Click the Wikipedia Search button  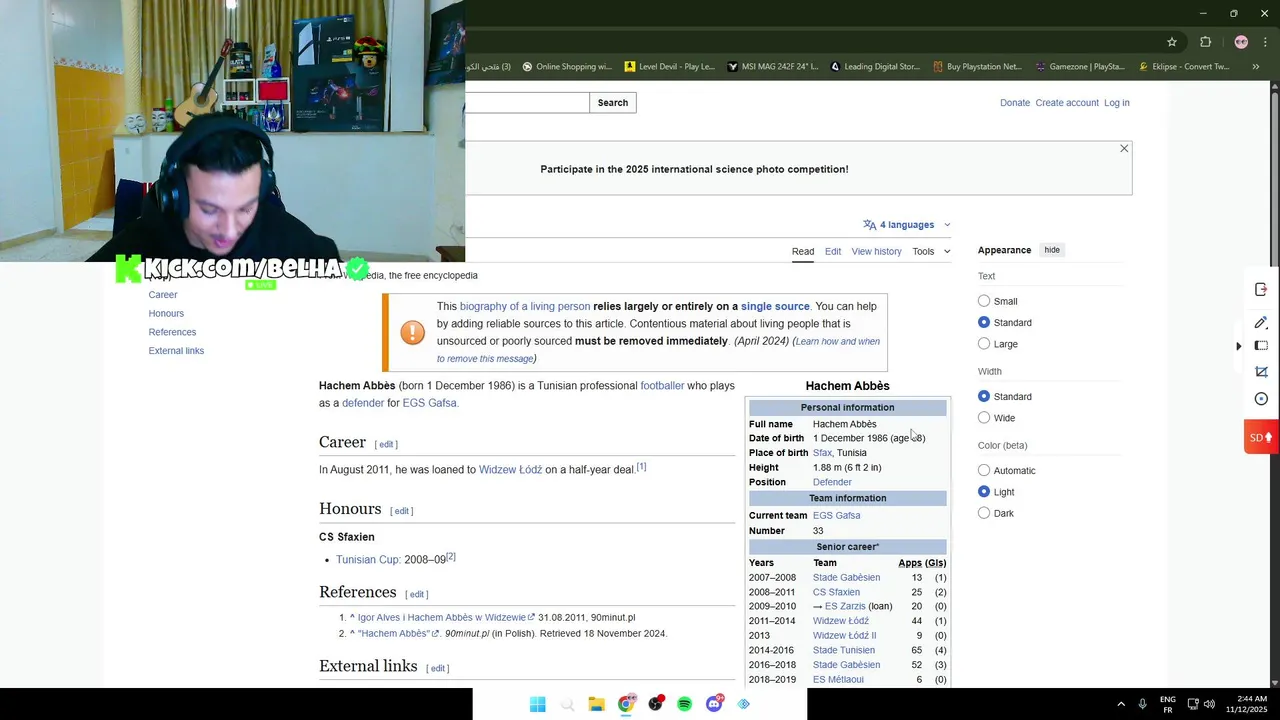coord(613,103)
